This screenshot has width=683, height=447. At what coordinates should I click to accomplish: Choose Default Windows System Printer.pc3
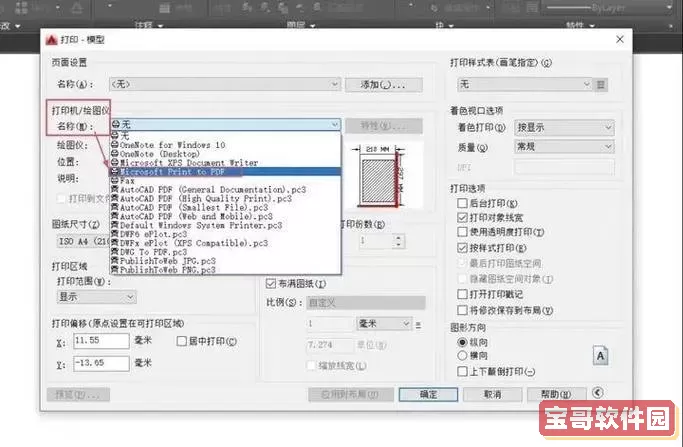click(225, 225)
